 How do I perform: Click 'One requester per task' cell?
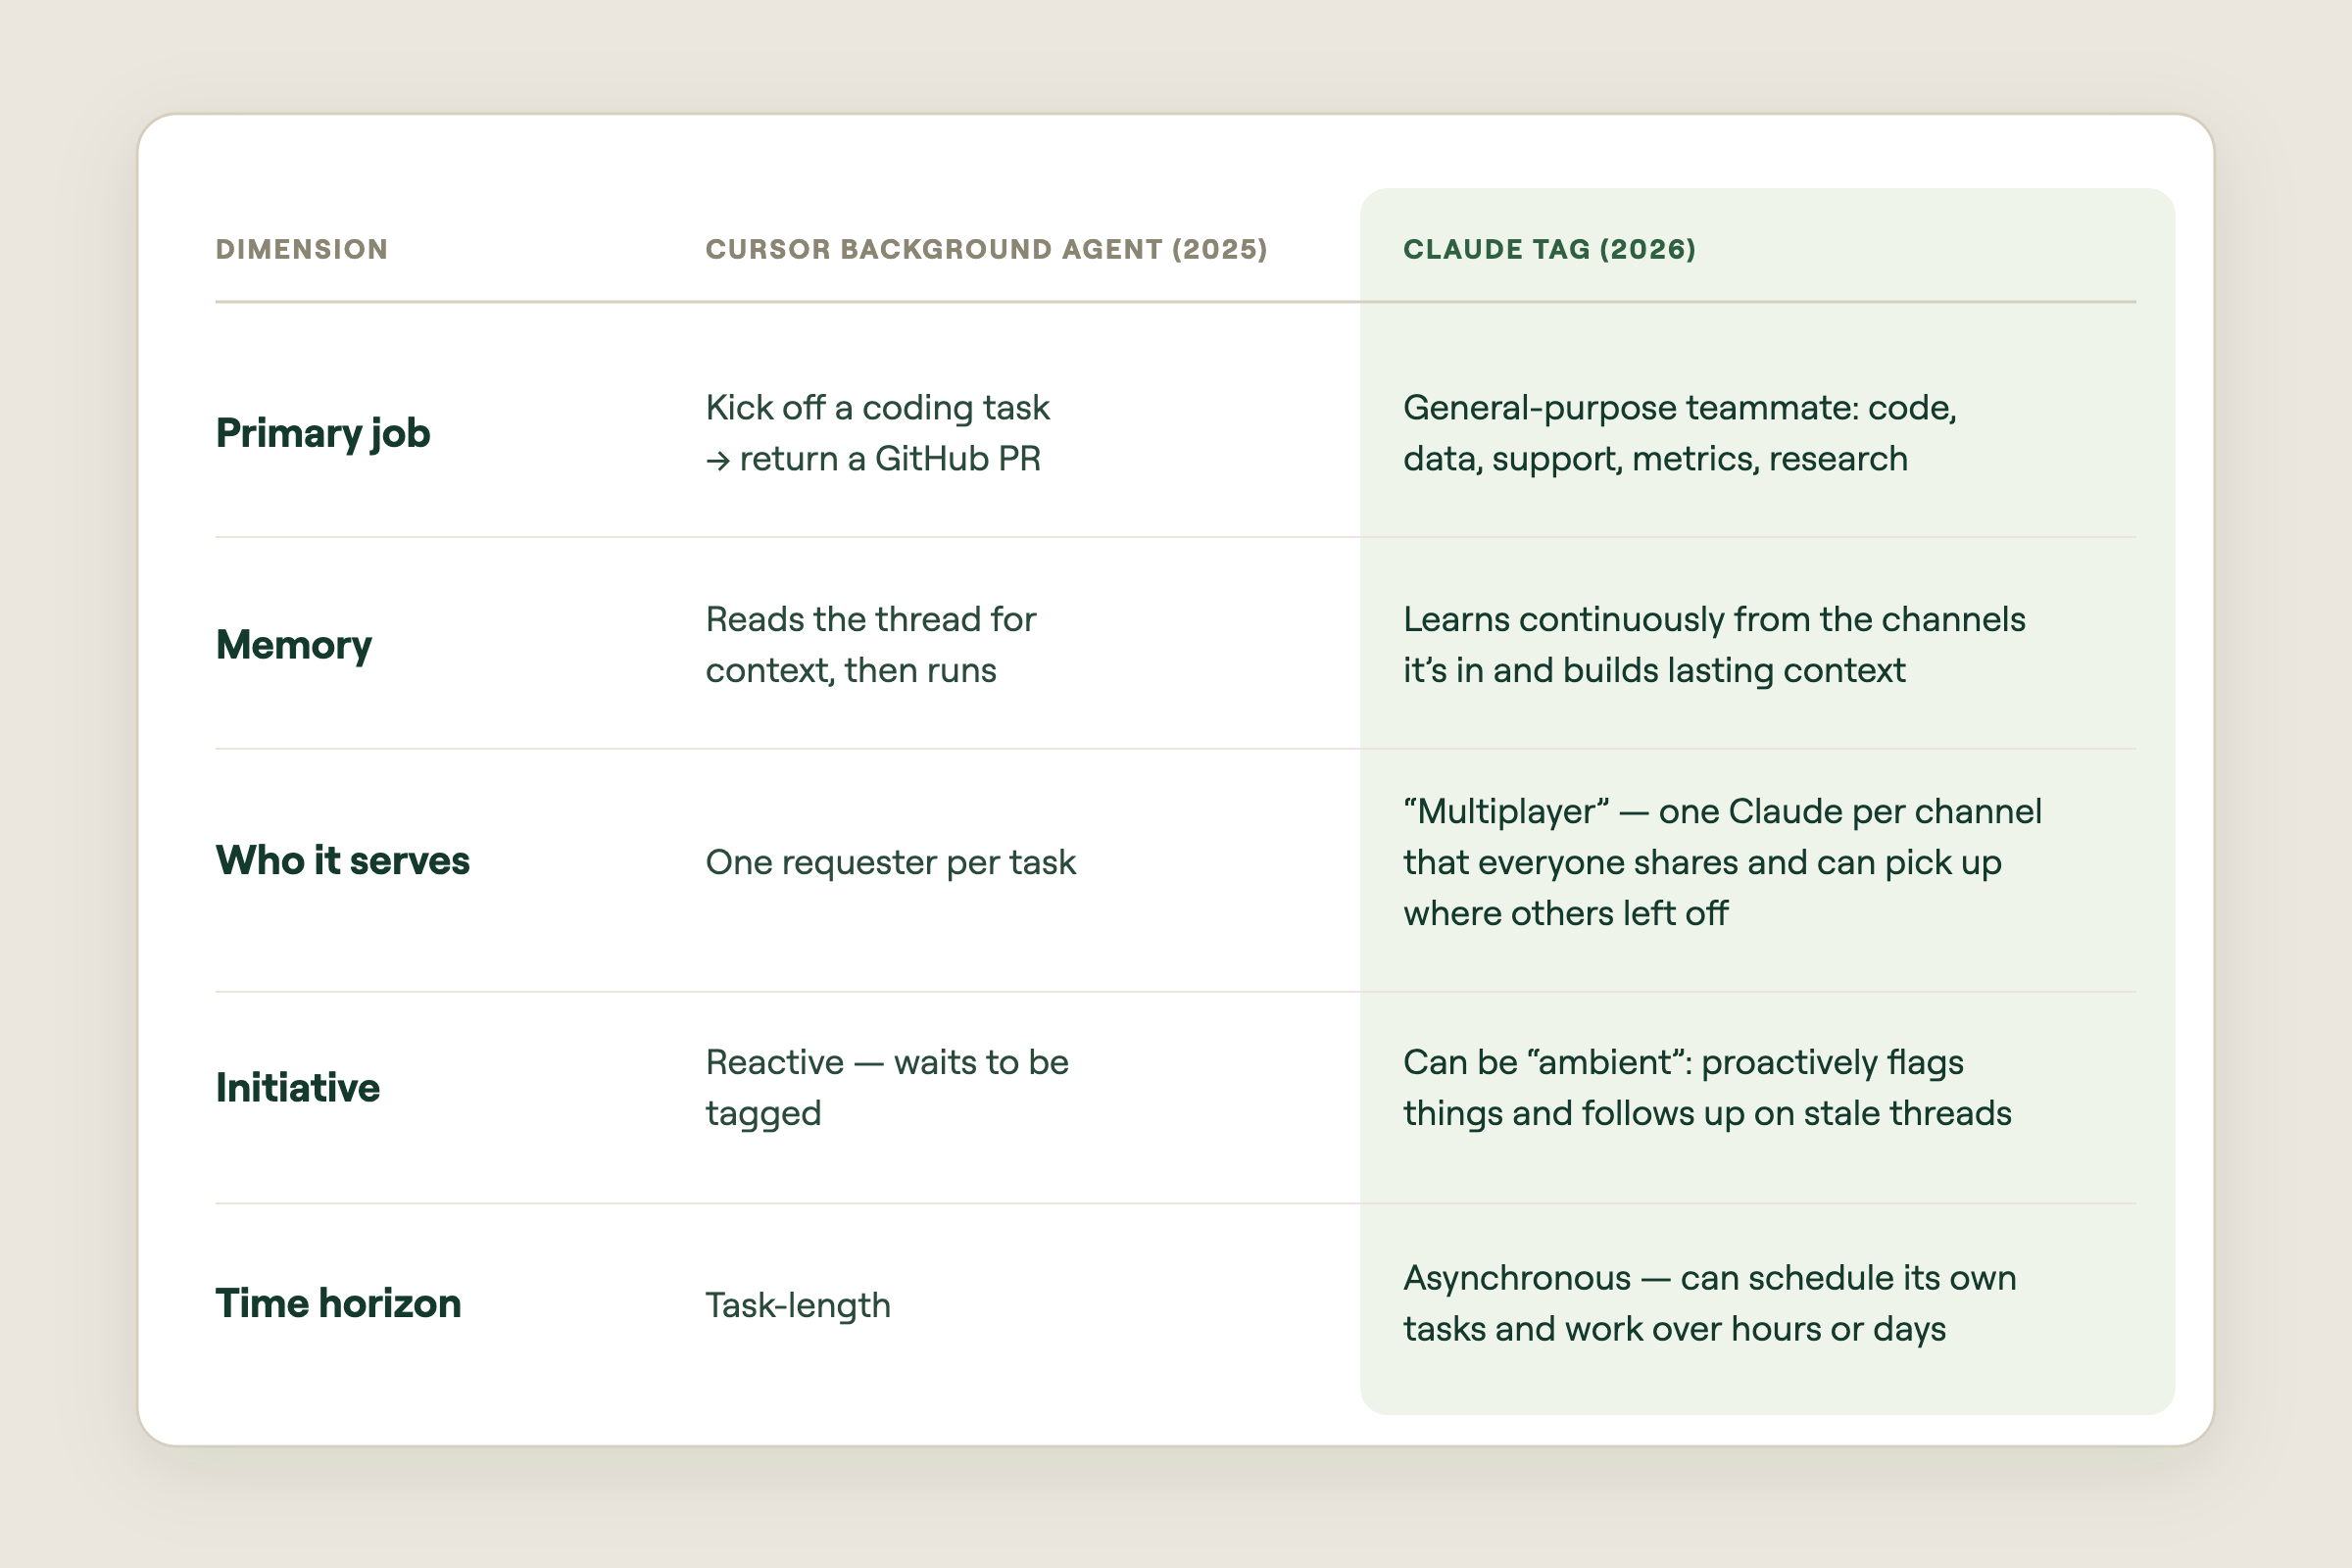tap(890, 862)
